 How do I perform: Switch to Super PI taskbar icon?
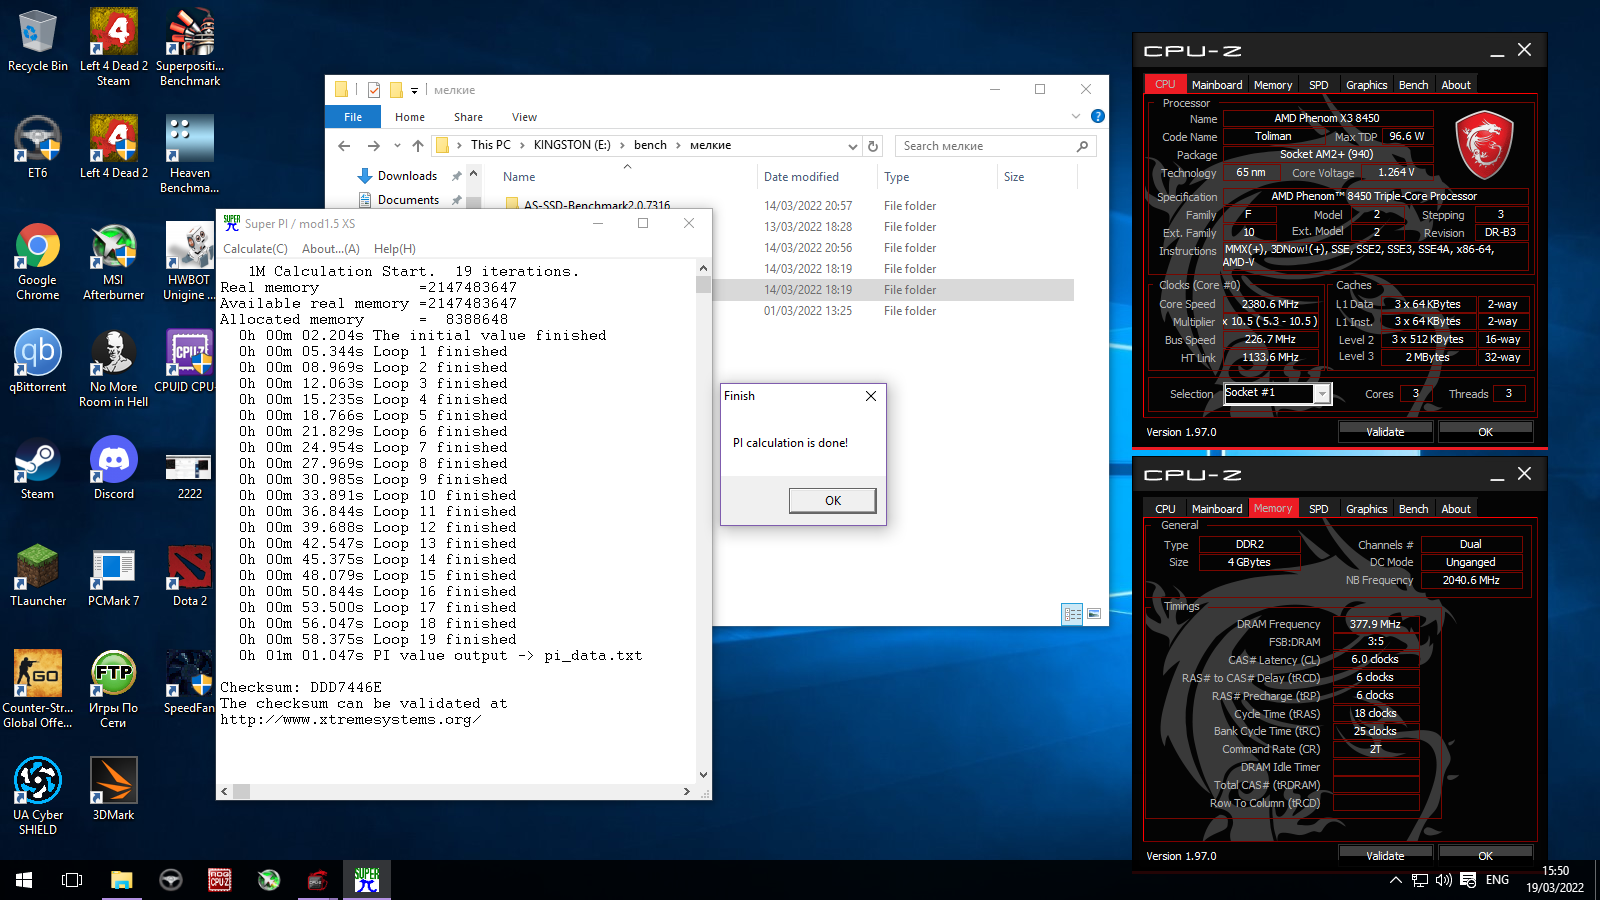pyautogui.click(x=367, y=880)
